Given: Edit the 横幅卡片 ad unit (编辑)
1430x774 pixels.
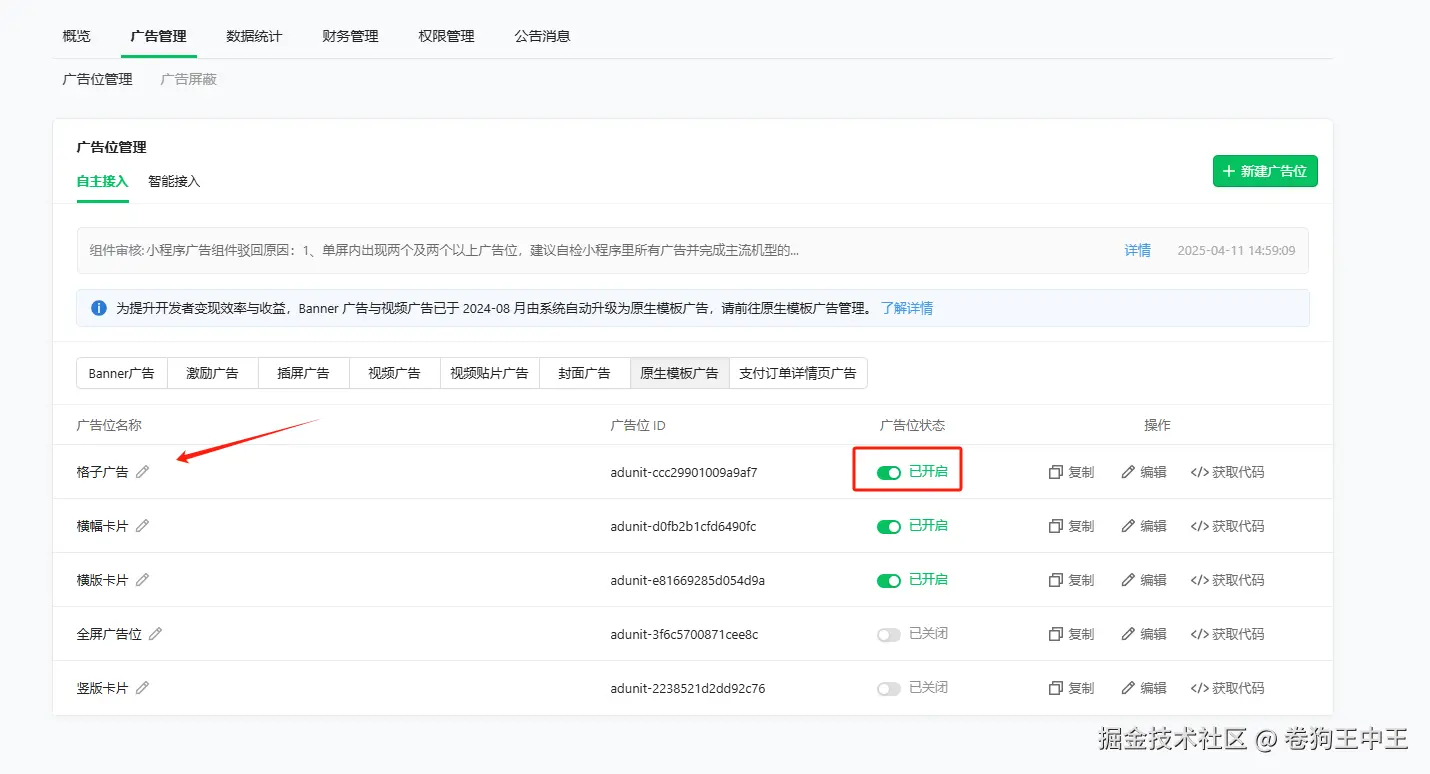Looking at the screenshot, I should pos(1144,526).
